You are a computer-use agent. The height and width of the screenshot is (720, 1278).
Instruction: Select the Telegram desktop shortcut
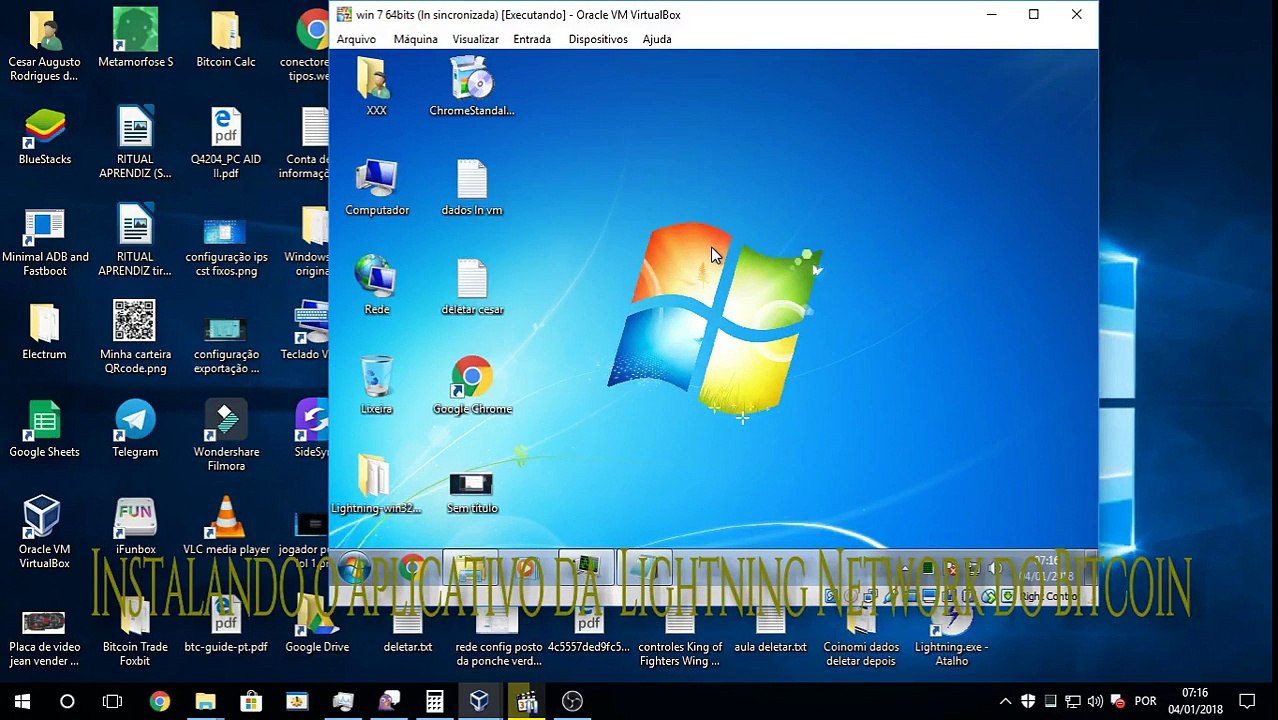pos(135,430)
